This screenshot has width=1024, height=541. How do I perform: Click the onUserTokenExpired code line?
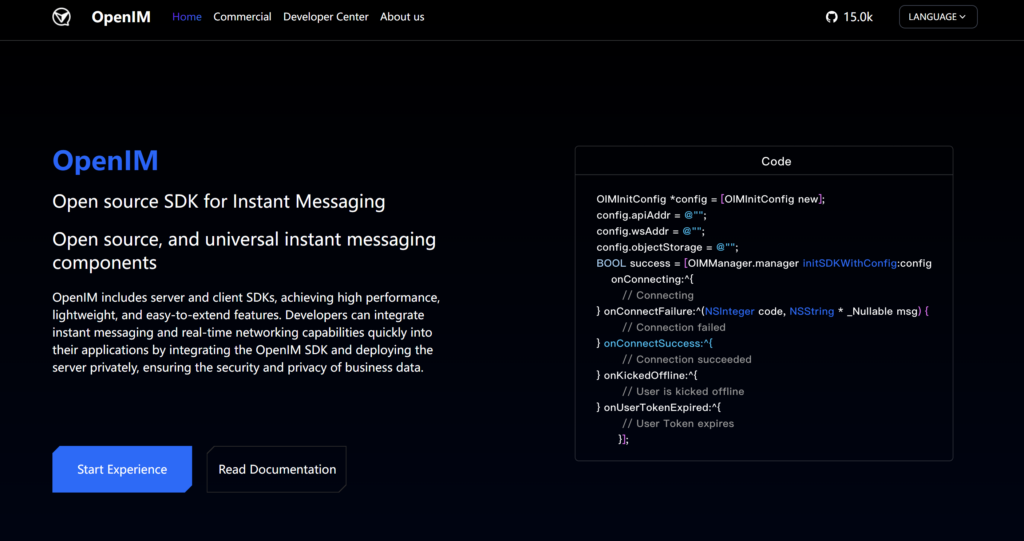point(661,407)
